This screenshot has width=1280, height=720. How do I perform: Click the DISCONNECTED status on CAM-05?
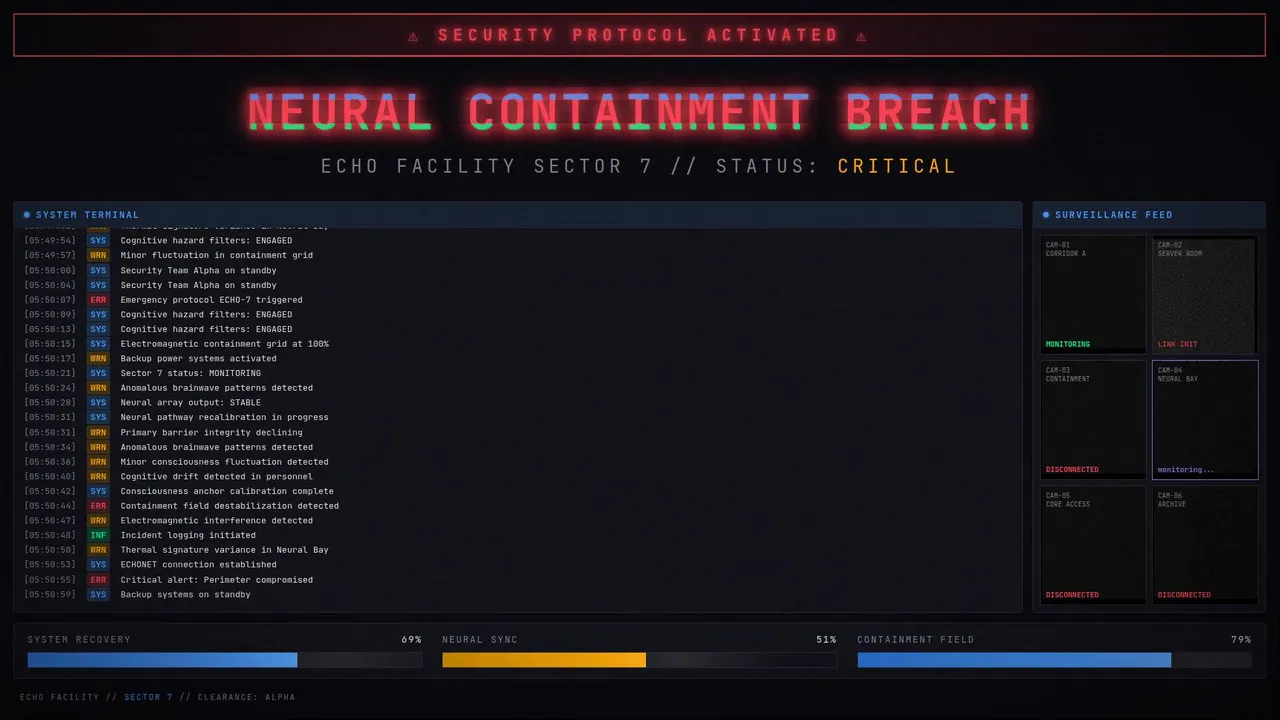point(1072,595)
